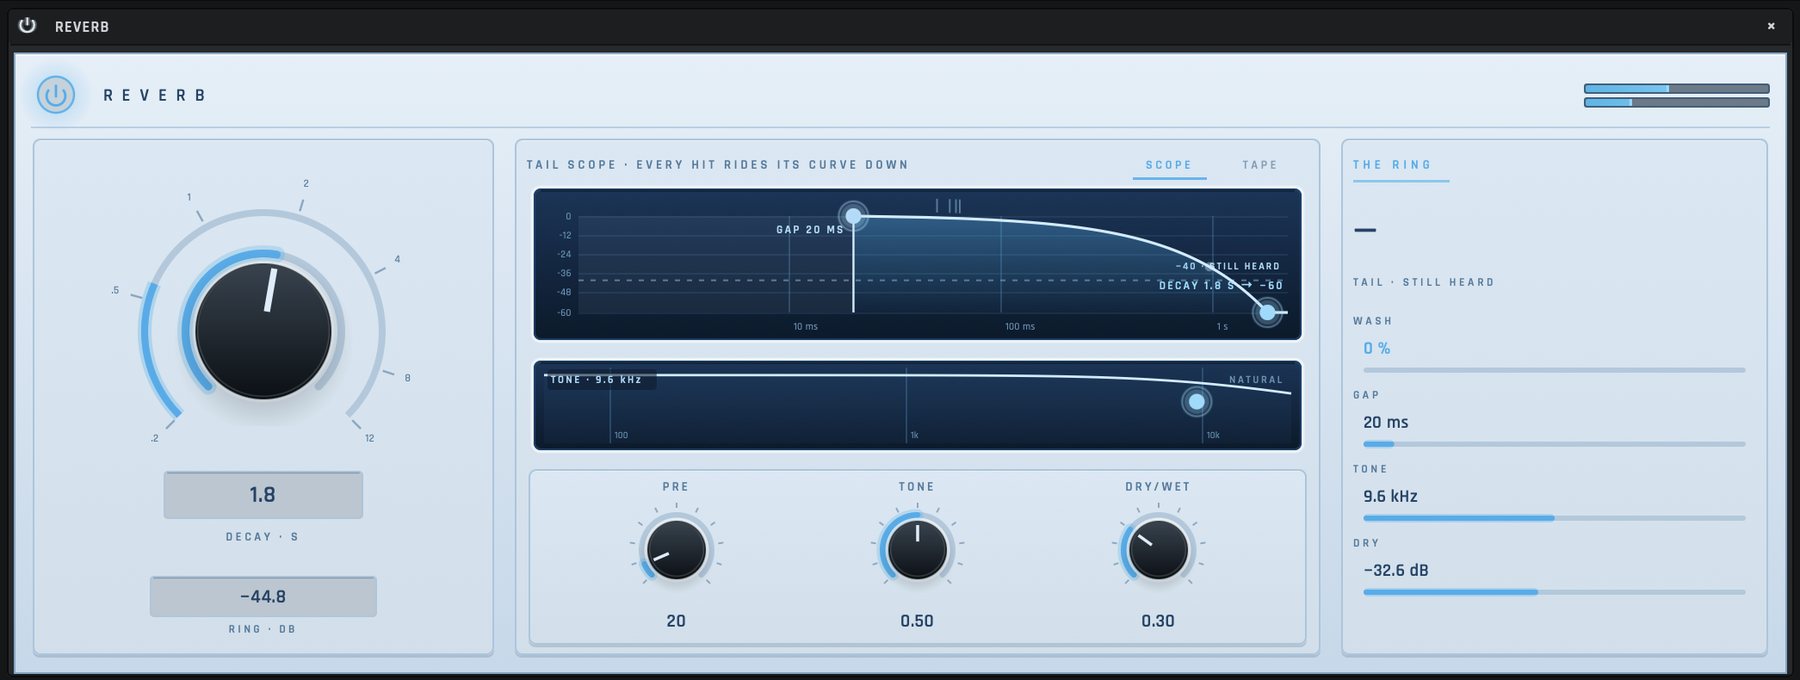Viewport: 1800px width, 680px height.
Task: Click the DRY/WET knob
Action: (x=1158, y=550)
